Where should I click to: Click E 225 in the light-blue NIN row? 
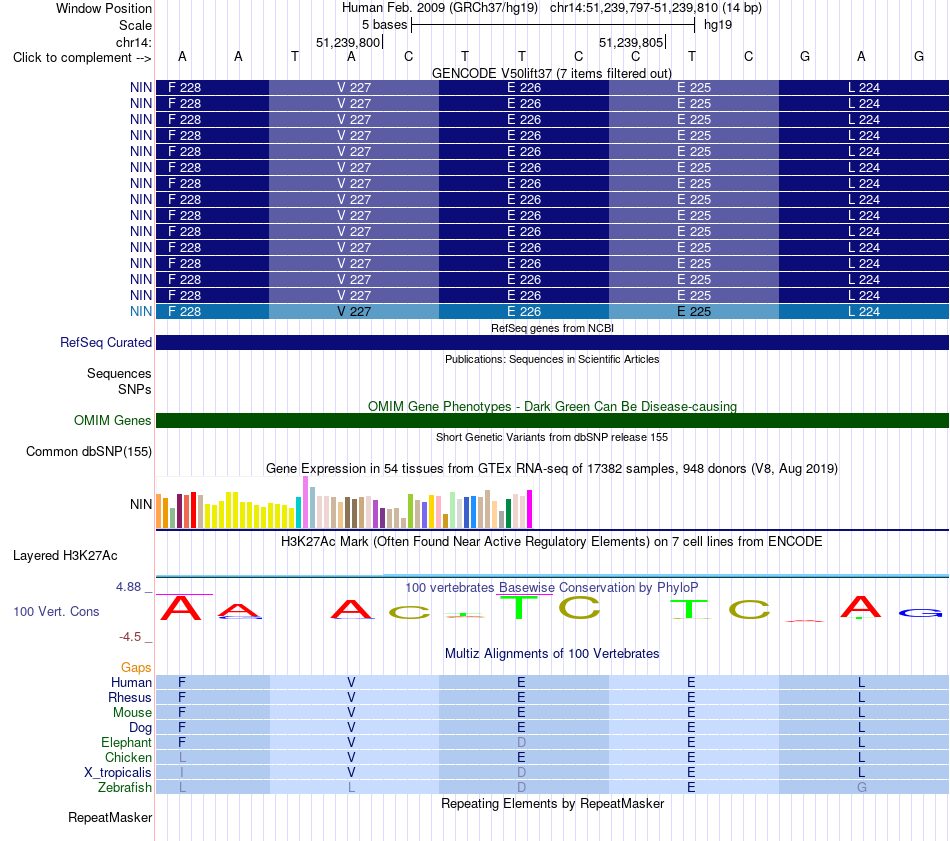coord(694,311)
